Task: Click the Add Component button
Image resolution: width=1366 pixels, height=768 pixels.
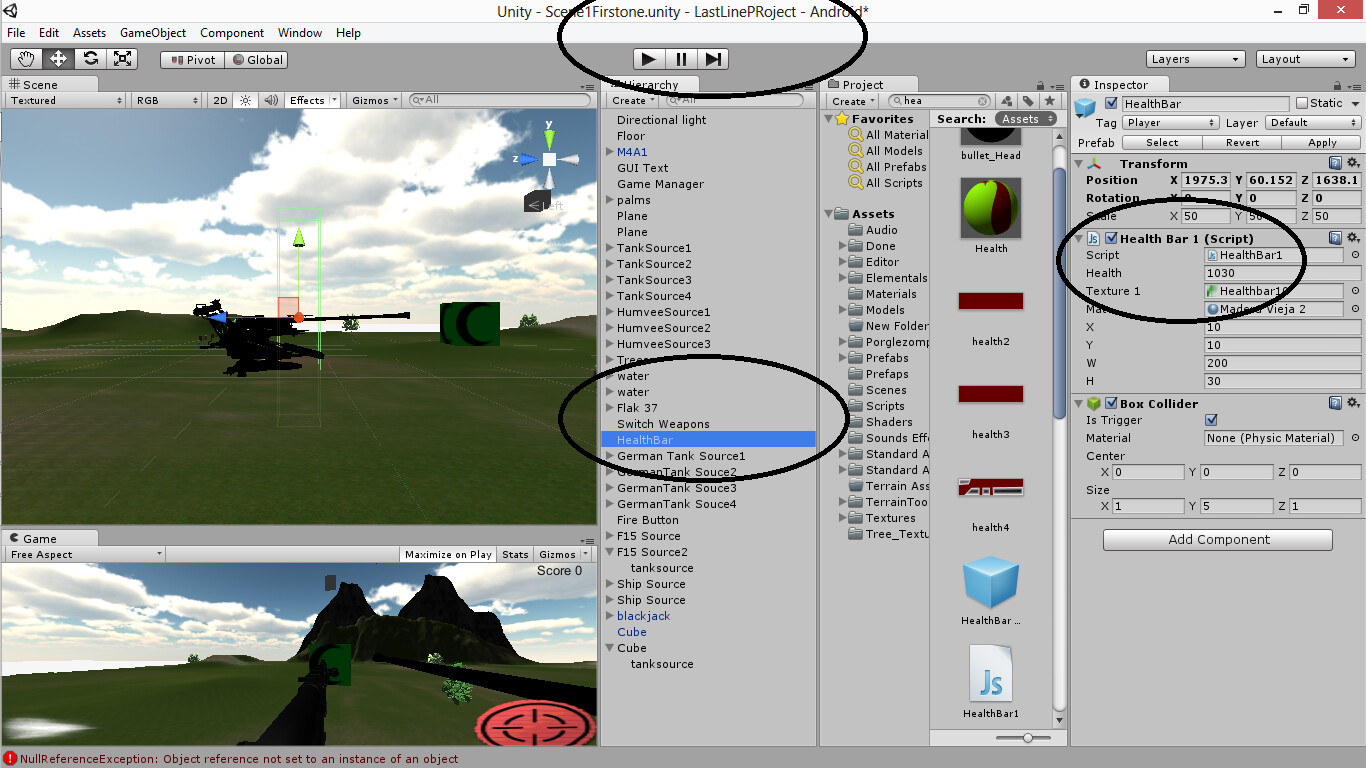Action: (1216, 539)
